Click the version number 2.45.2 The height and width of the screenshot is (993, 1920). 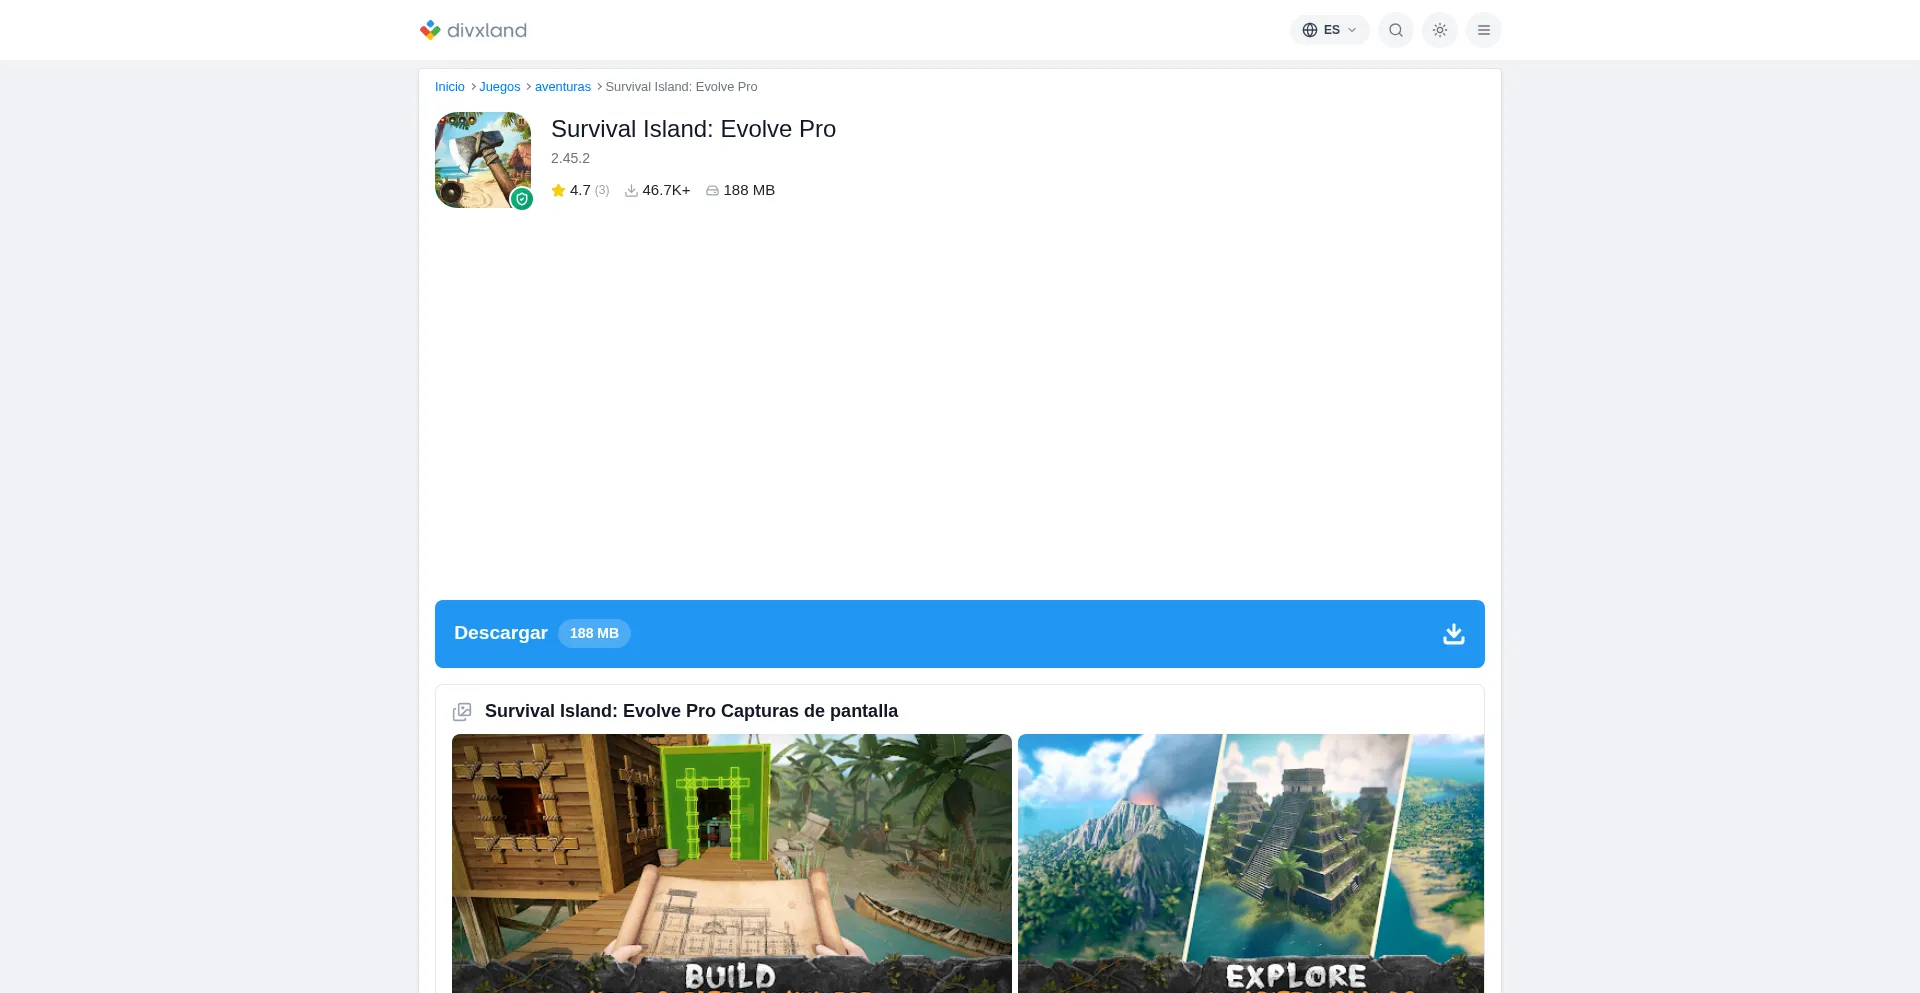(x=570, y=158)
